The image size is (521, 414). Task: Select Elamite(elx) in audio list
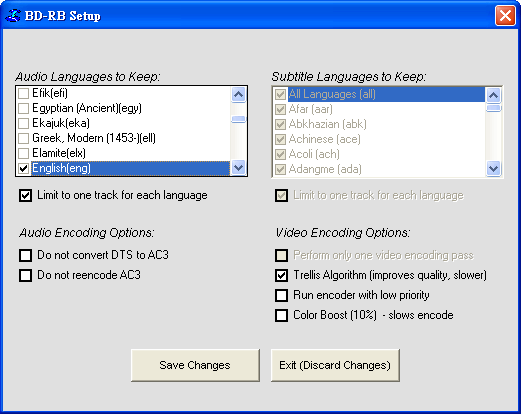click(x=59, y=153)
